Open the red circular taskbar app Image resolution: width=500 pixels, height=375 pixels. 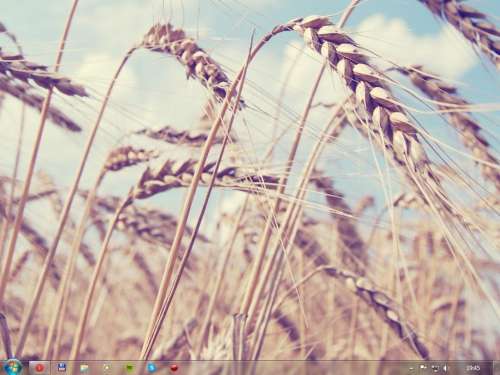39,368
